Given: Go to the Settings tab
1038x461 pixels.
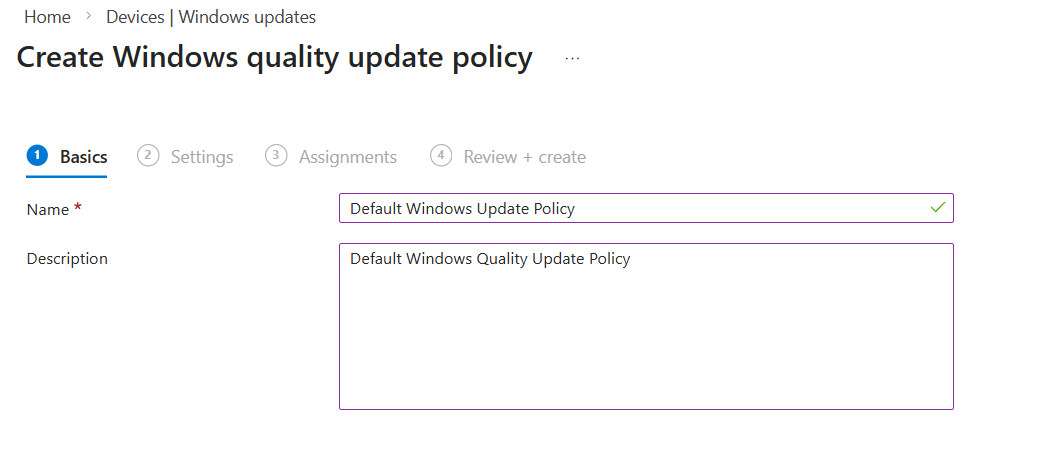Looking at the screenshot, I should tap(201, 157).
